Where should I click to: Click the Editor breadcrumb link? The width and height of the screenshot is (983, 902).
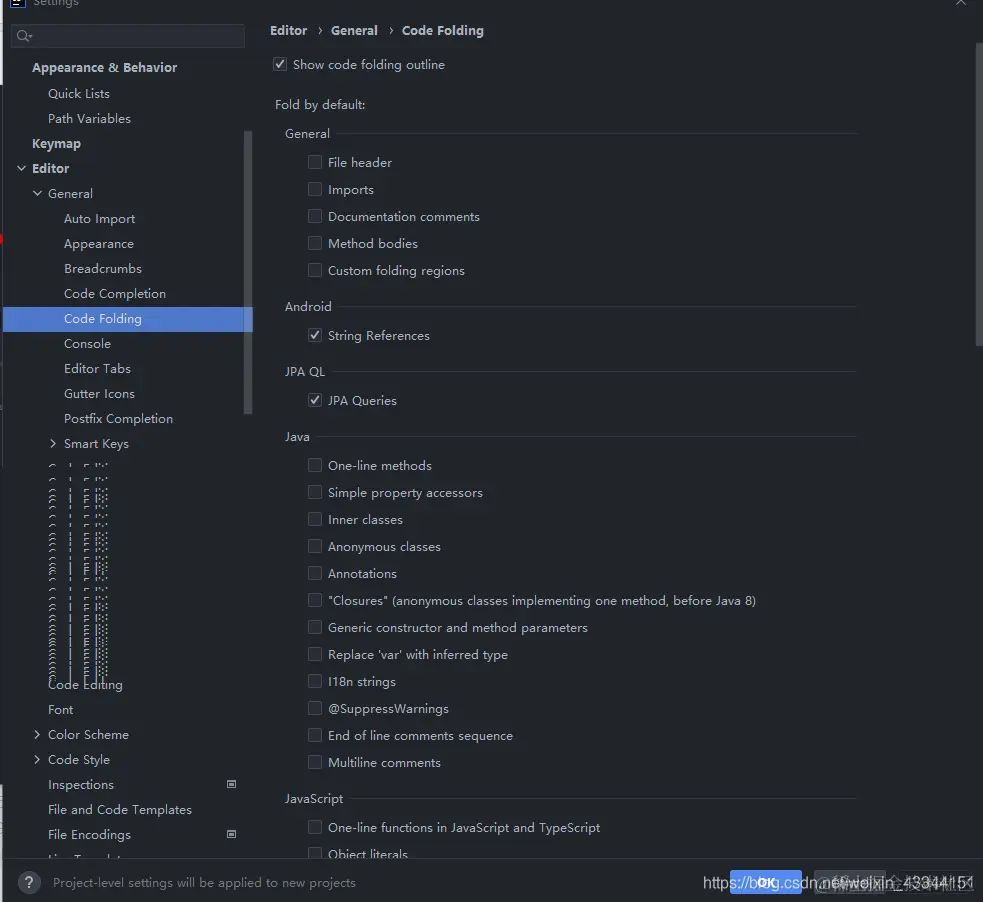tap(288, 30)
